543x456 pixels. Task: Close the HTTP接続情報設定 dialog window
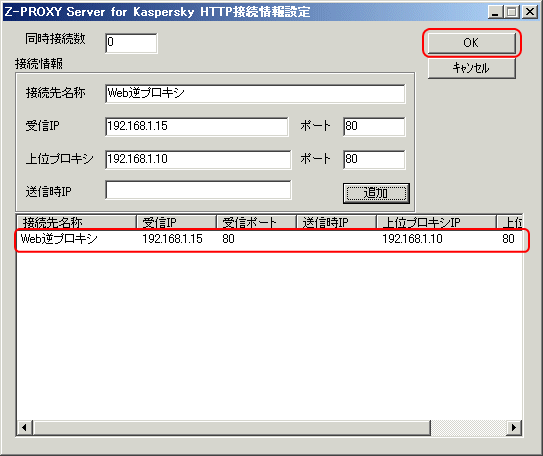coord(530,12)
